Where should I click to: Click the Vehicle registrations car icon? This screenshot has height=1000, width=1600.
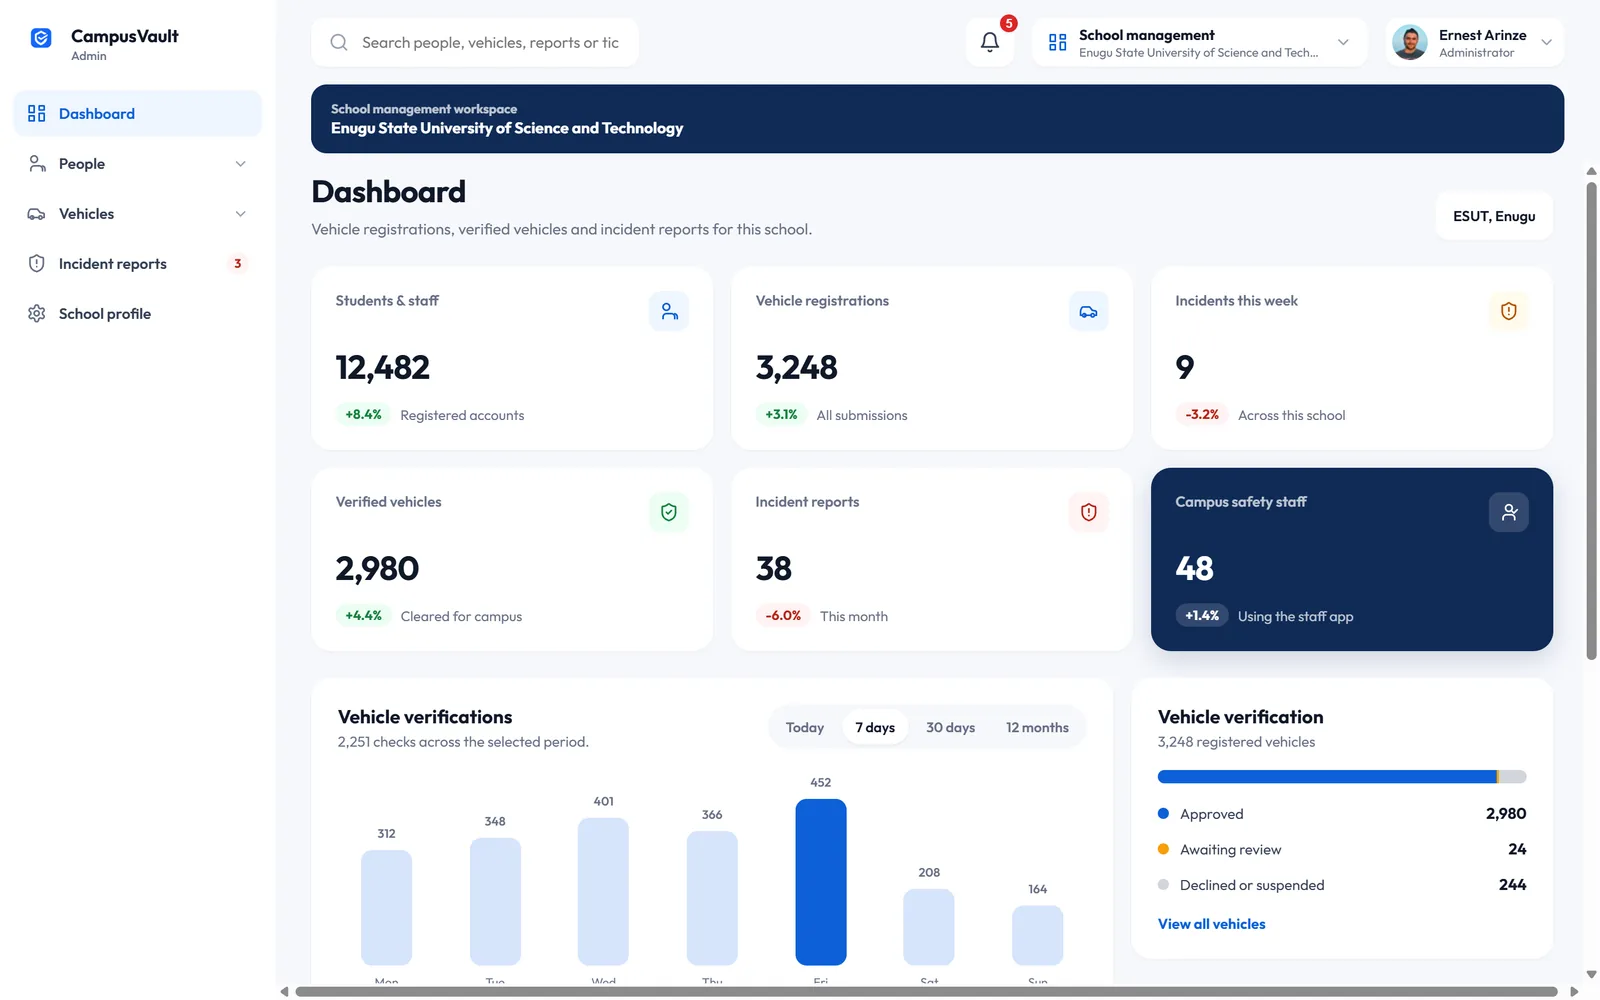click(1088, 311)
